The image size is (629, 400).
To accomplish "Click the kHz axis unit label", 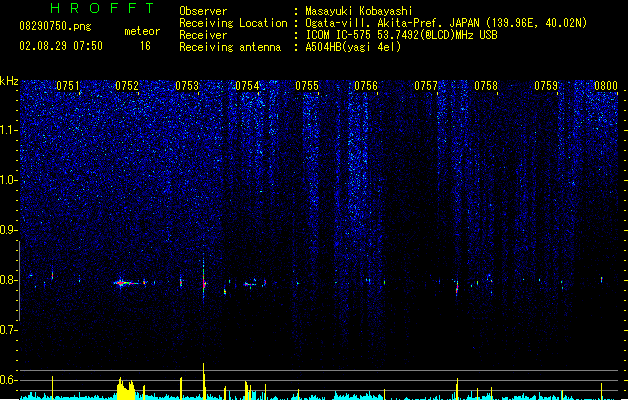I will tap(9, 81).
